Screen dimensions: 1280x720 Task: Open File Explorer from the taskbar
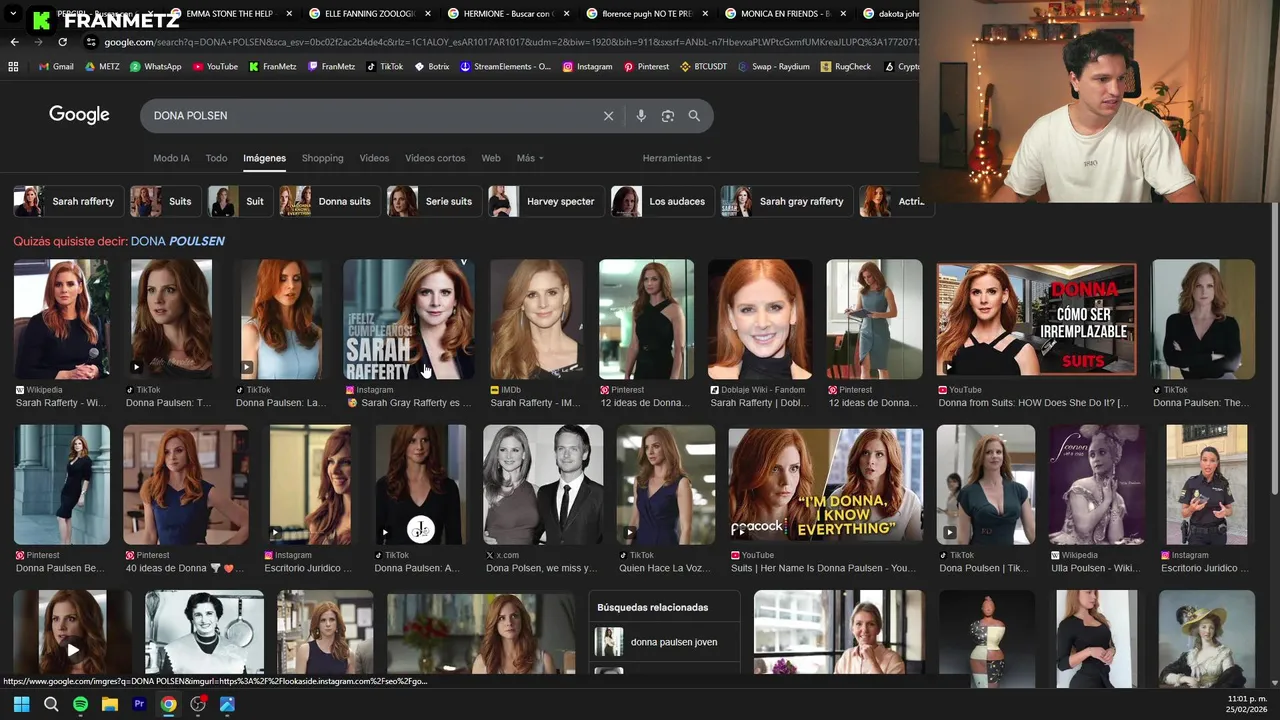pyautogui.click(x=110, y=704)
